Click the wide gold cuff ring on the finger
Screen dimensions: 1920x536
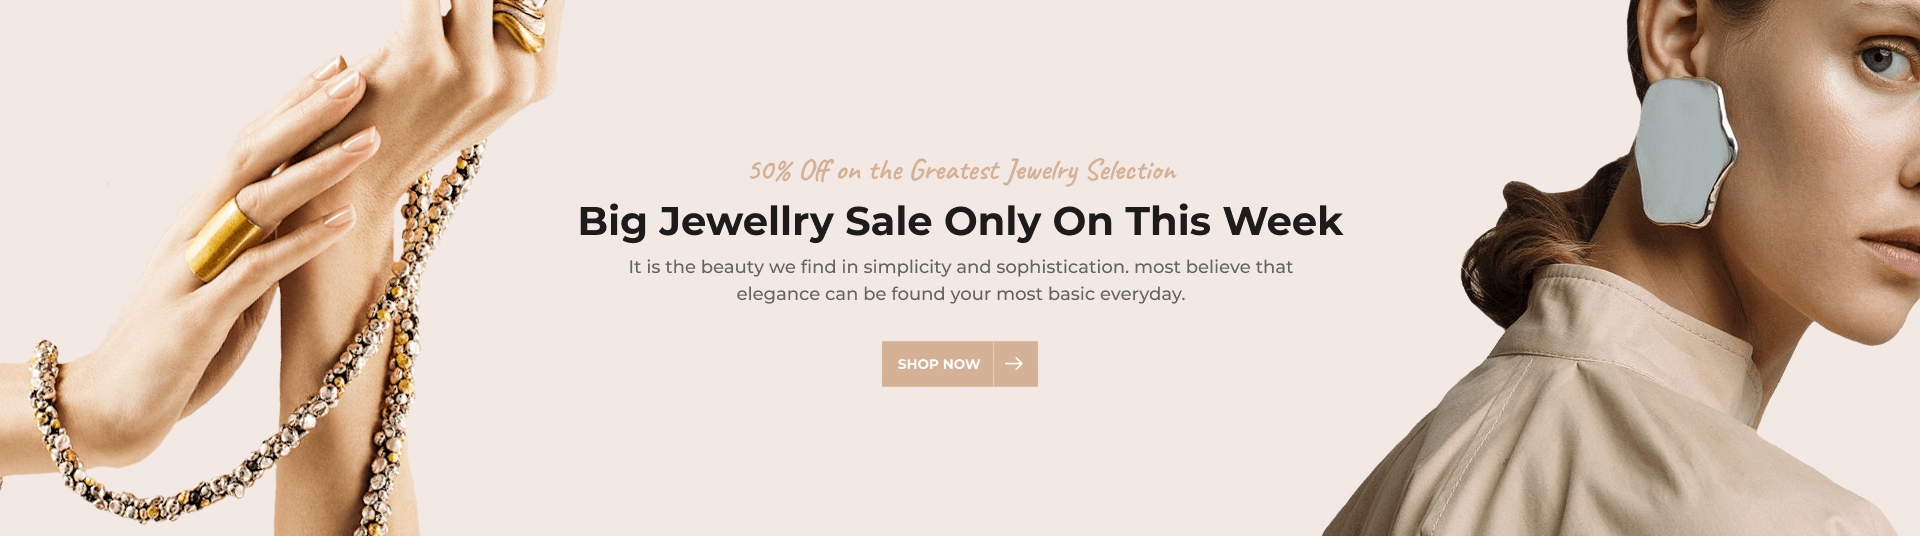(x=225, y=238)
